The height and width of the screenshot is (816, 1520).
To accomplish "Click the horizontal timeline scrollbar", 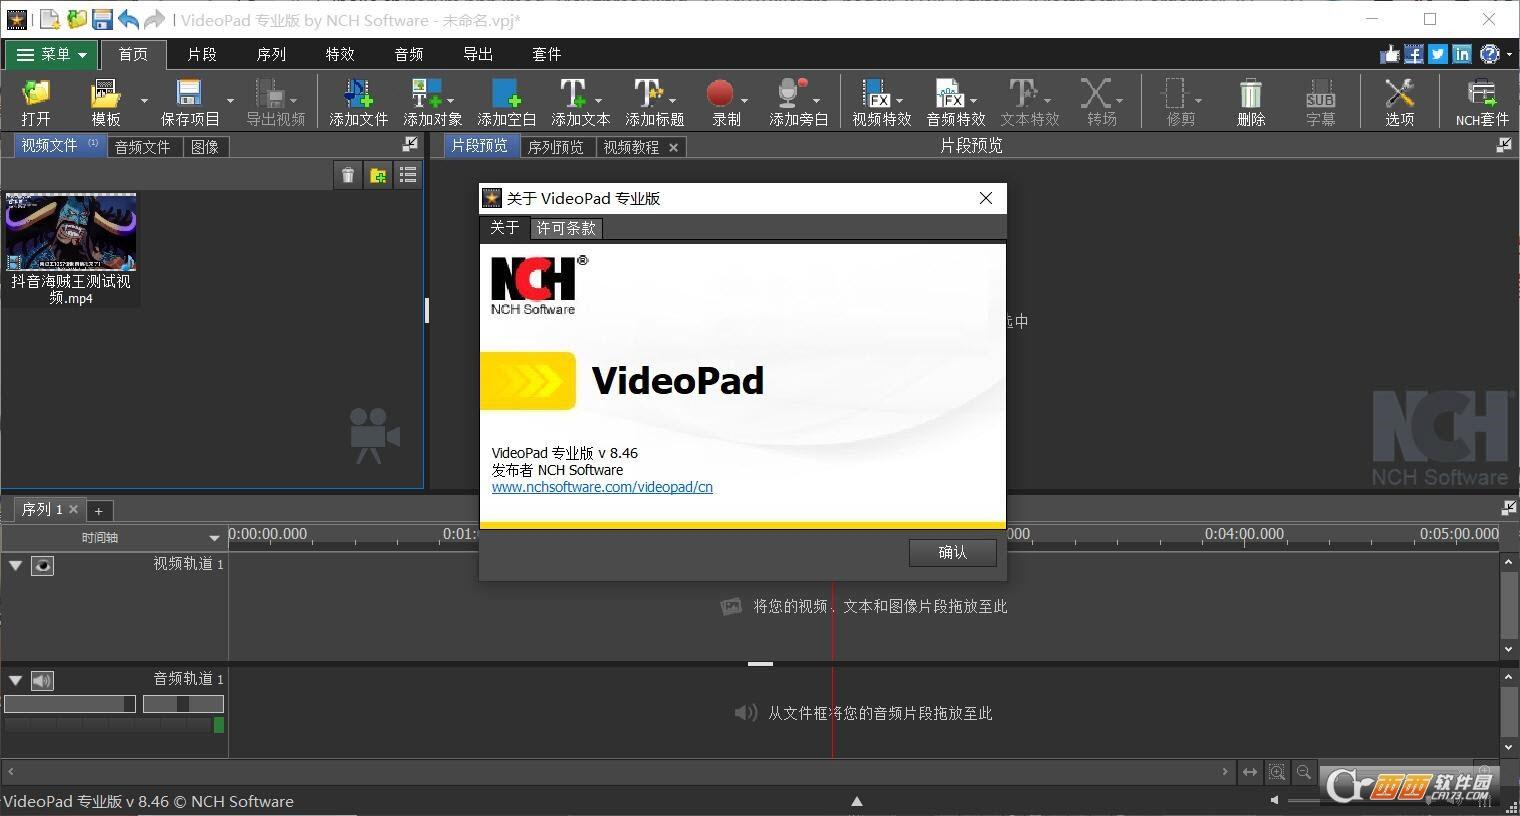I will pyautogui.click(x=617, y=772).
